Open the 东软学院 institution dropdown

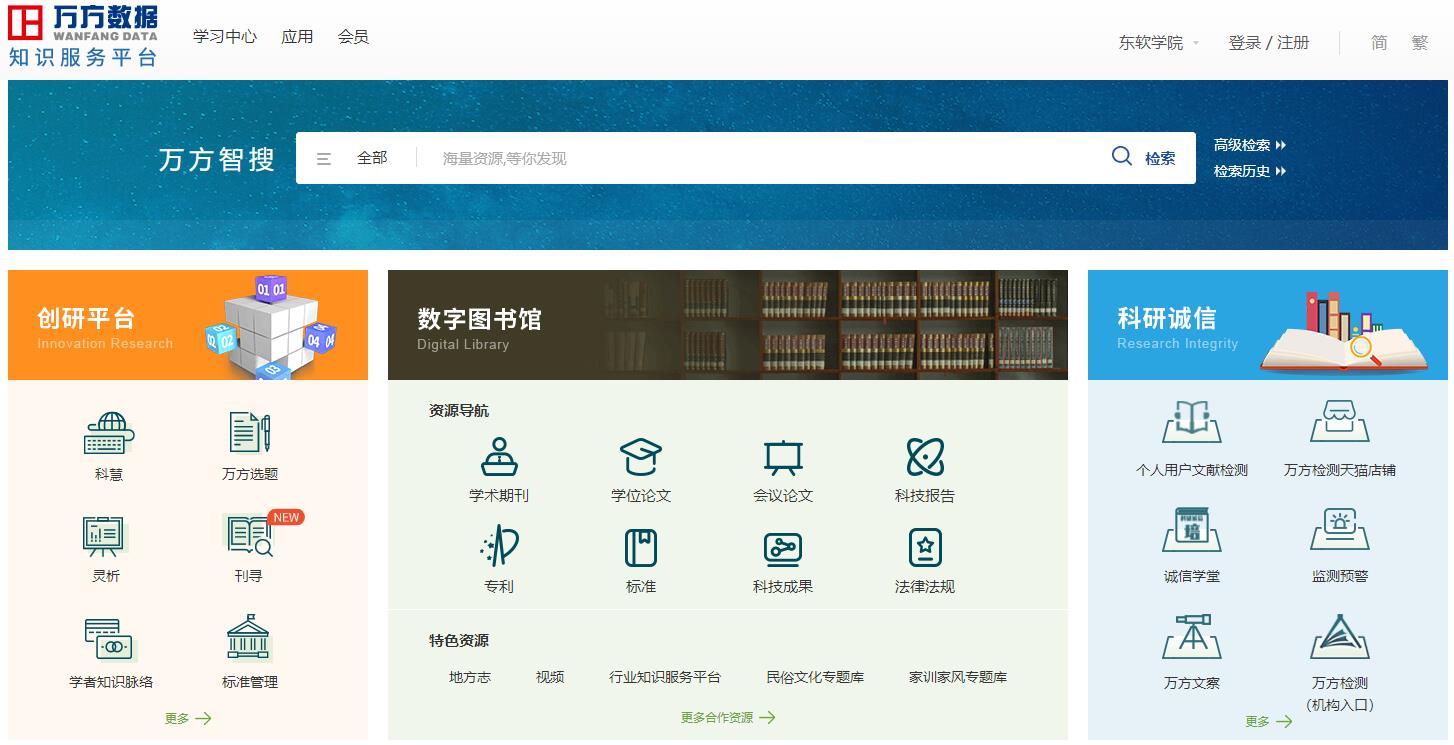[x=1158, y=43]
